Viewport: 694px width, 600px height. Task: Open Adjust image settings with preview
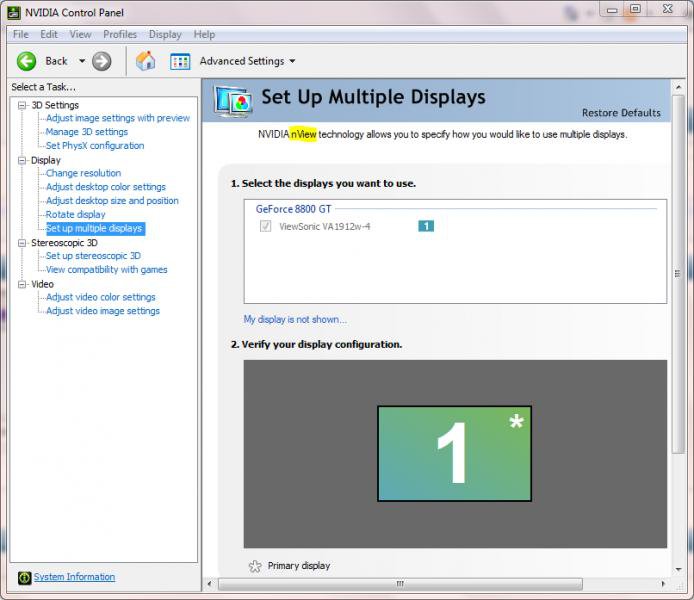[x=118, y=118]
